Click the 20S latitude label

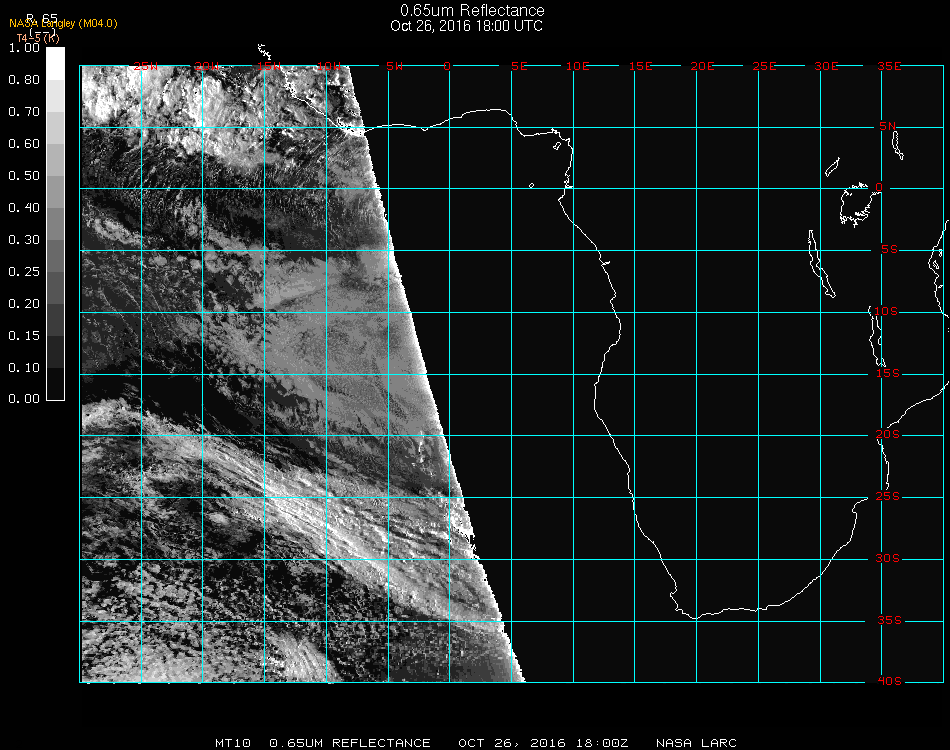[888, 435]
